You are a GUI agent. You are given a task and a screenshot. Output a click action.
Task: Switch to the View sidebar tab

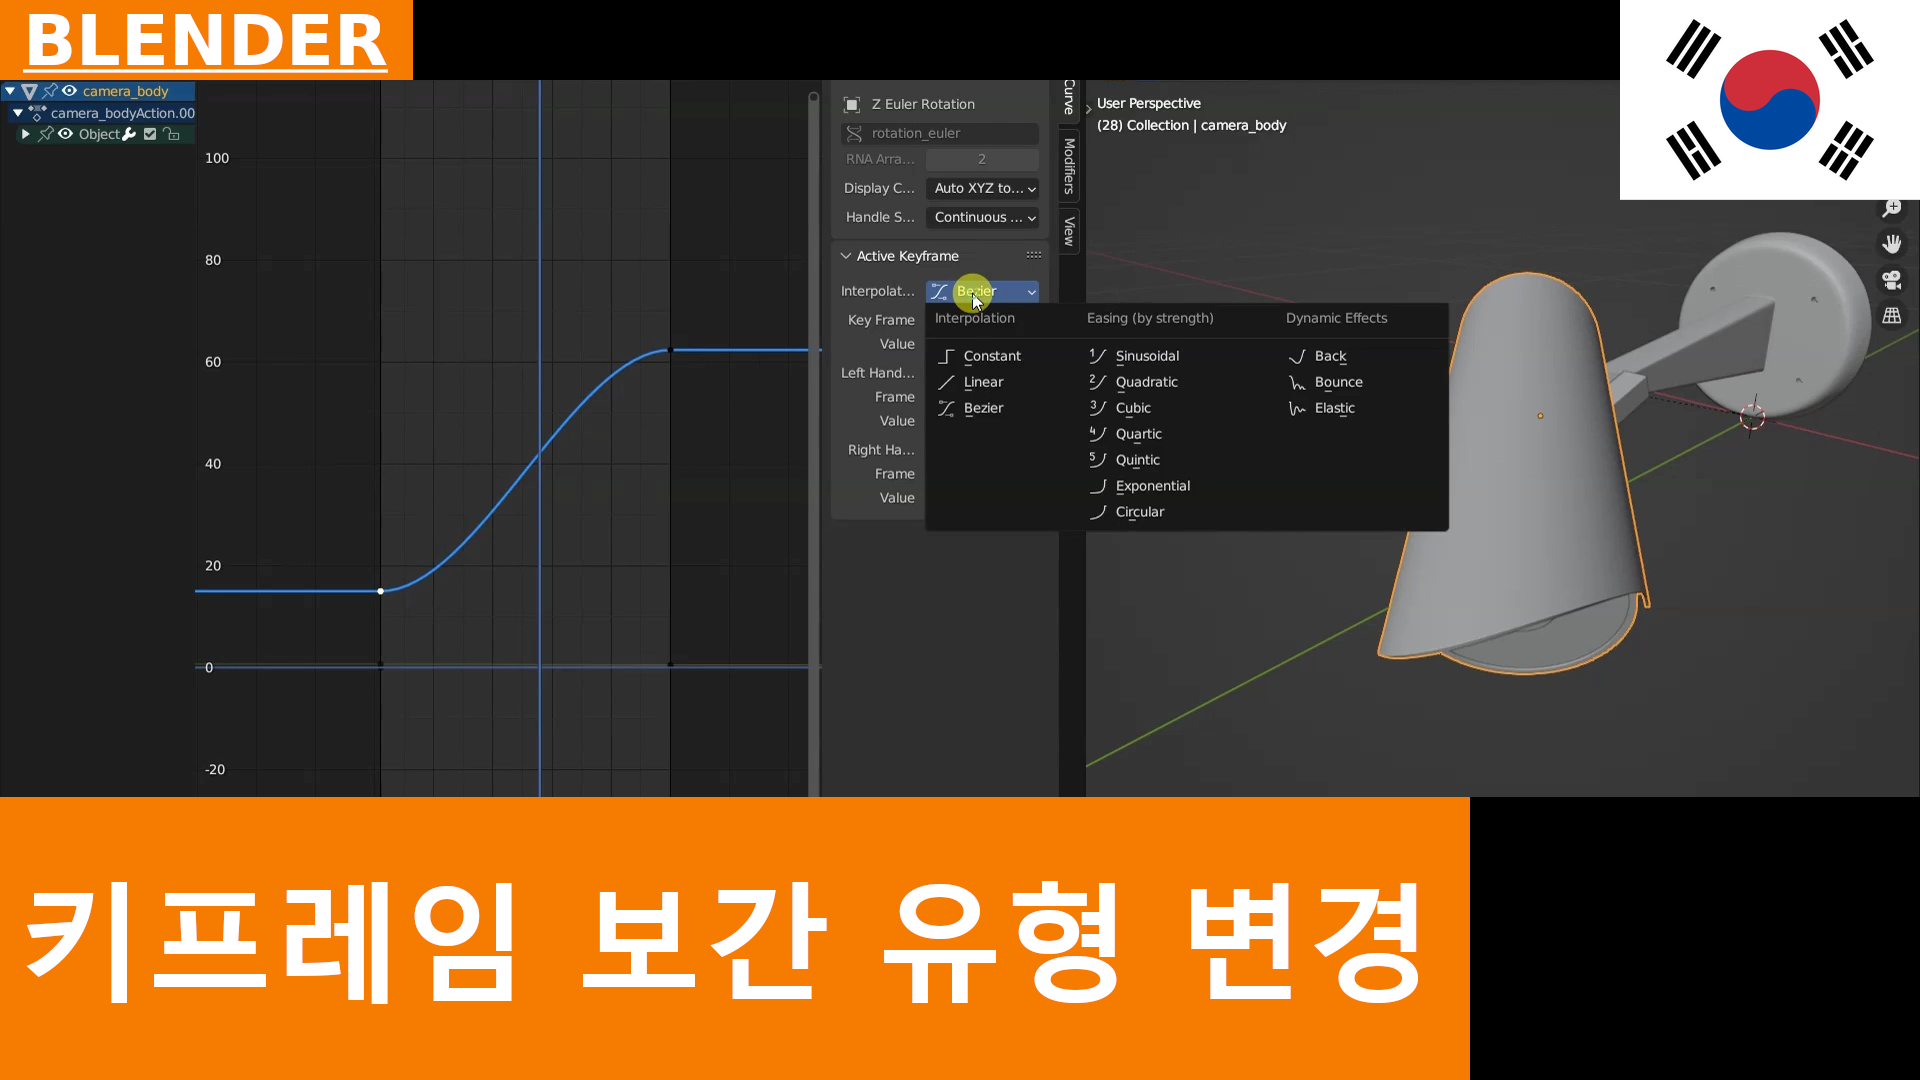point(1069,231)
